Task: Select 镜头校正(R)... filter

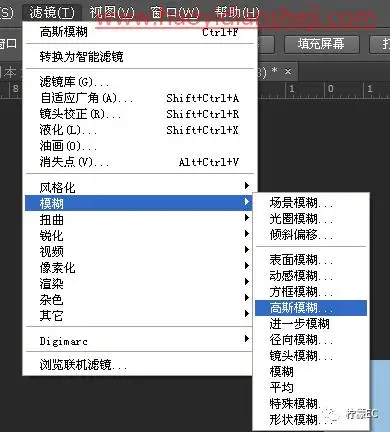Action: (x=139, y=114)
